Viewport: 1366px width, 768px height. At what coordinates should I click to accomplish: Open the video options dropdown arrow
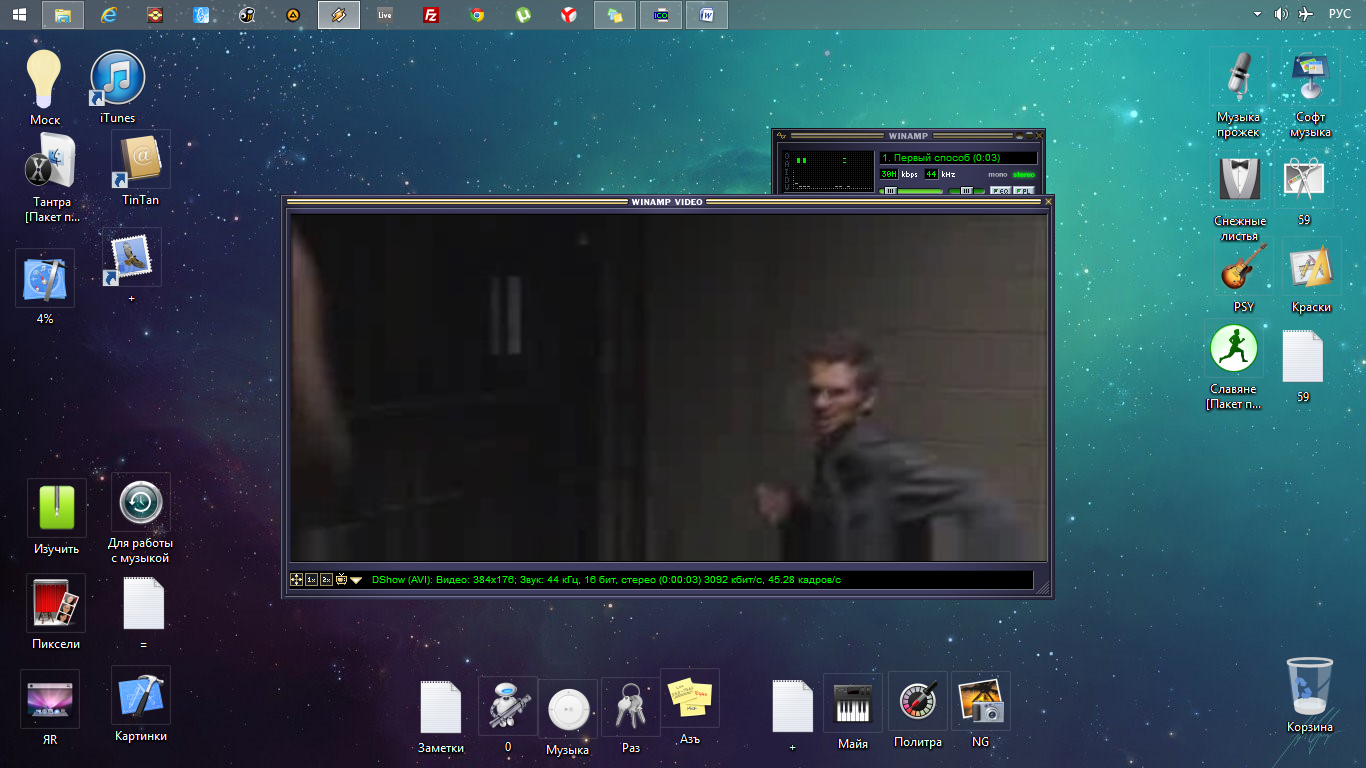click(x=356, y=580)
